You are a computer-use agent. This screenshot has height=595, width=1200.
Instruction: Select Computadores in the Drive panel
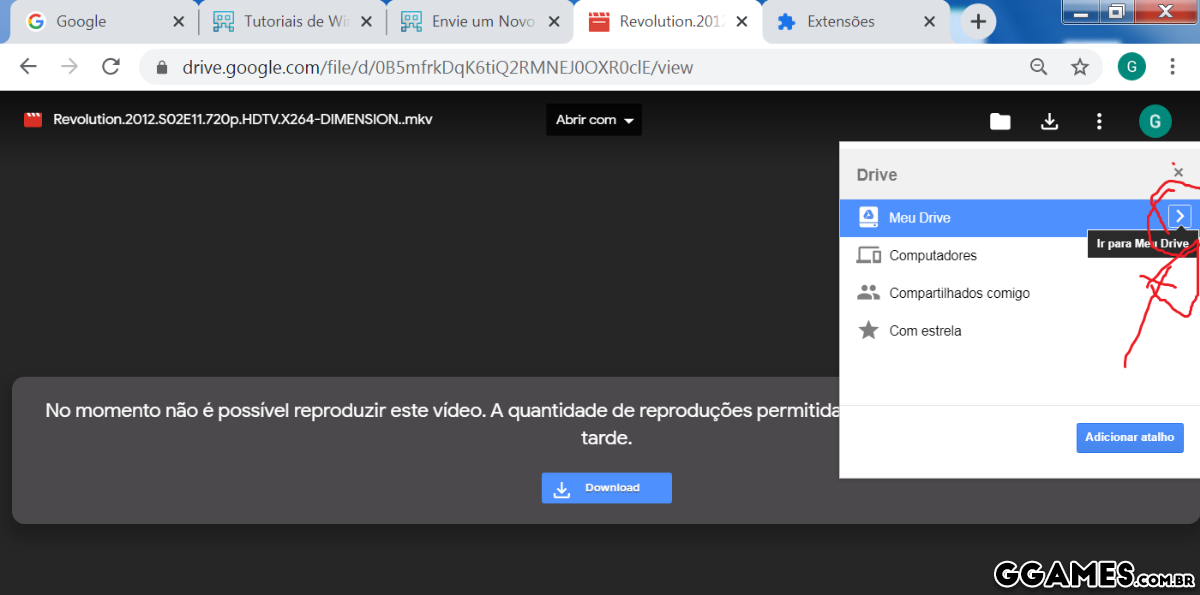pyautogui.click(x=932, y=256)
